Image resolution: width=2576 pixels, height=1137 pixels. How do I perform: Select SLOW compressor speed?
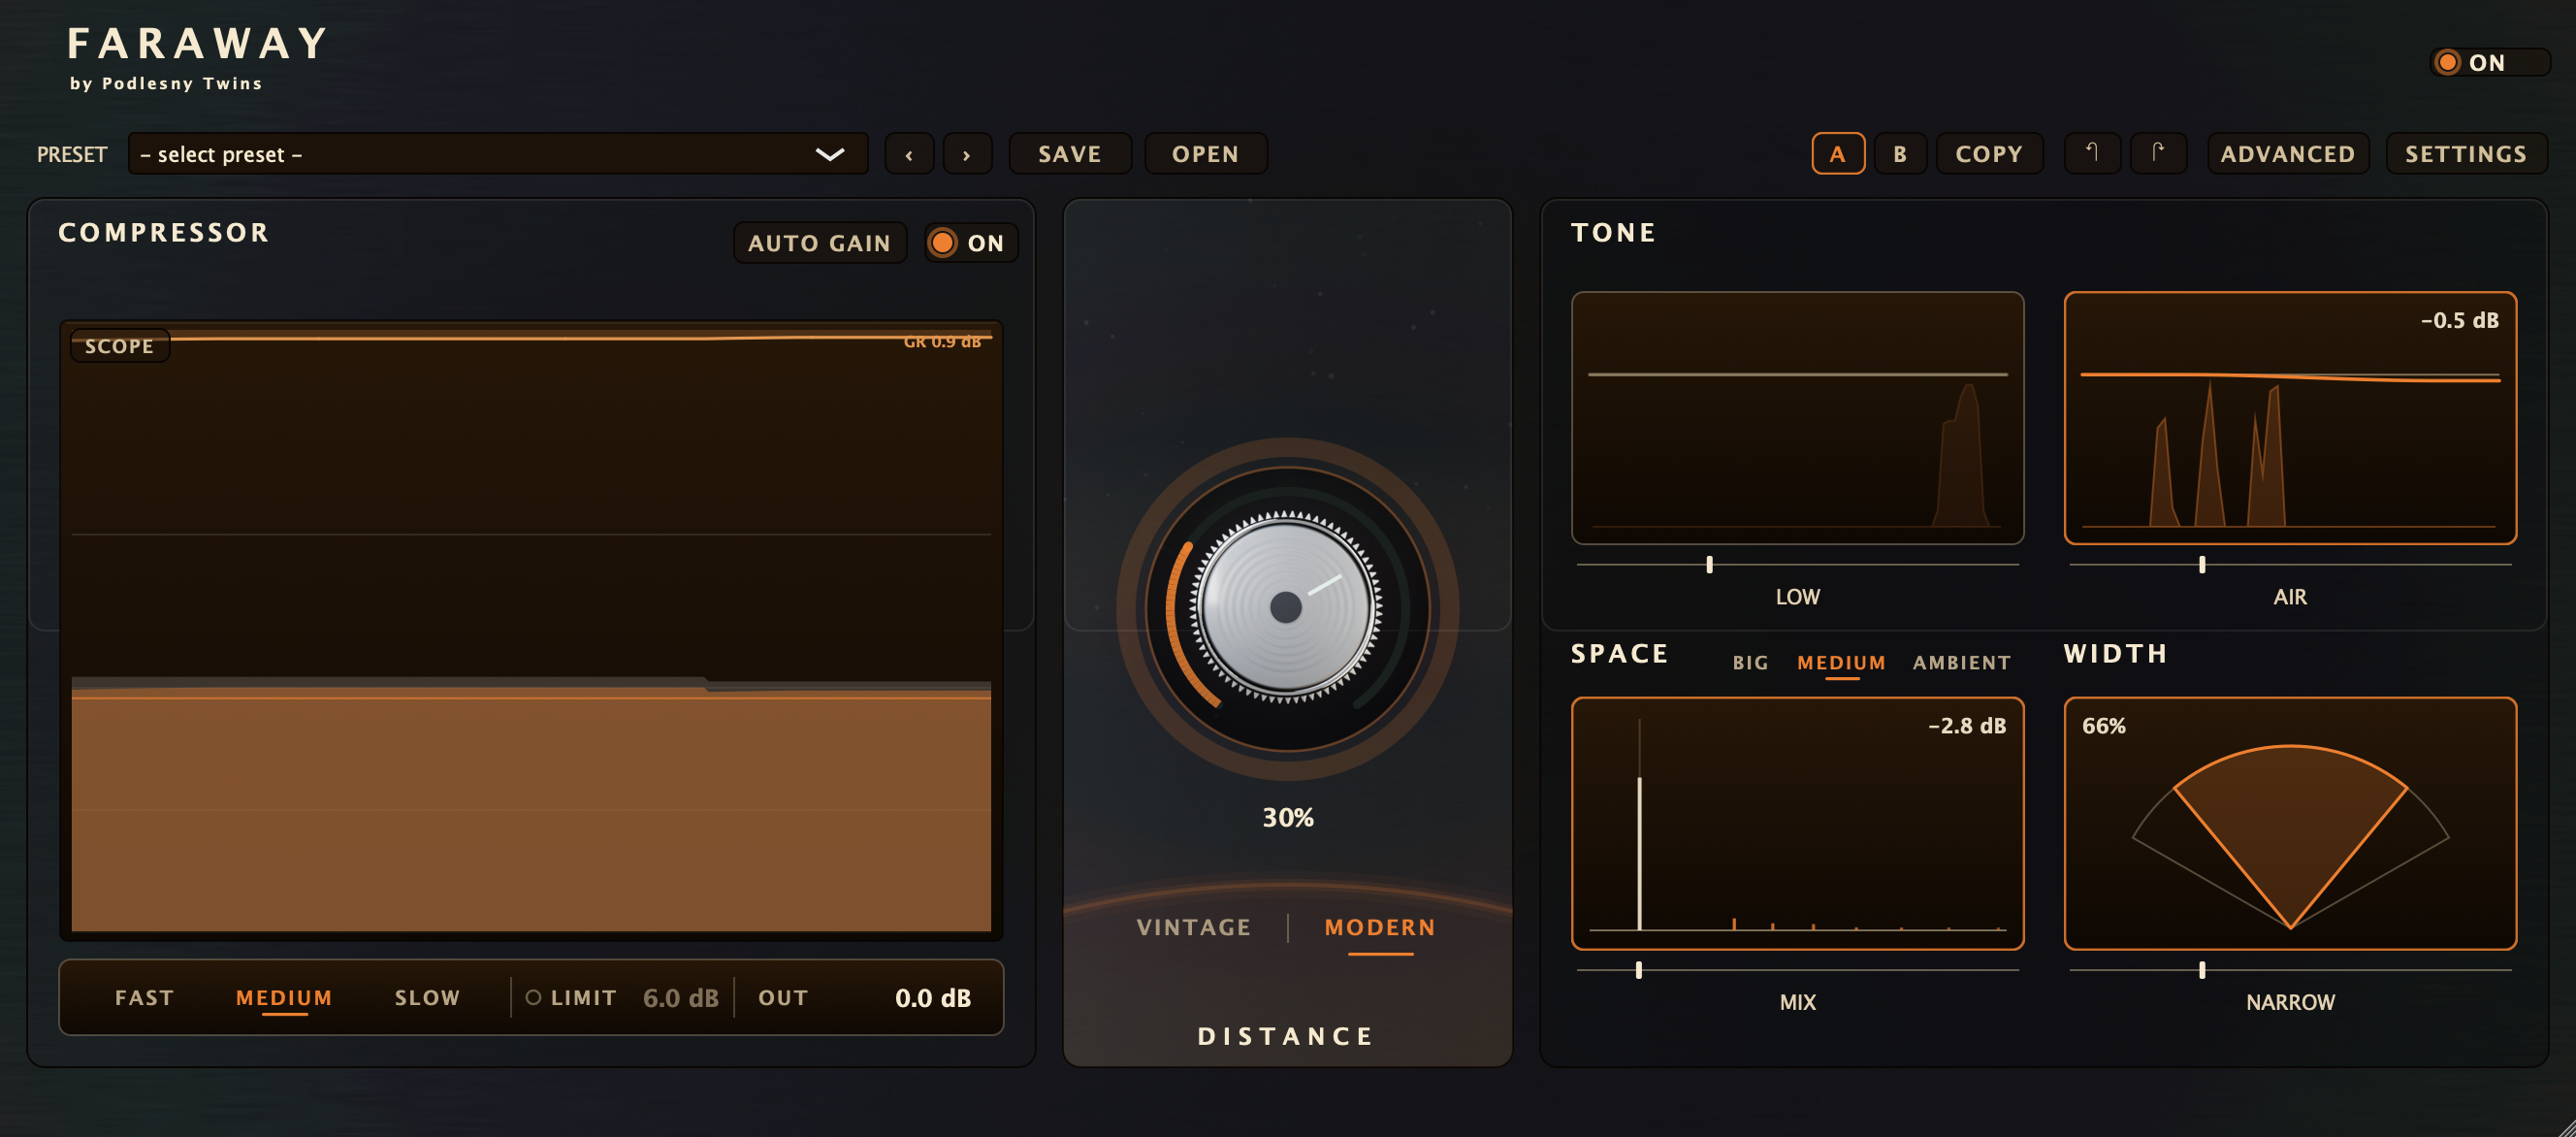click(x=427, y=998)
